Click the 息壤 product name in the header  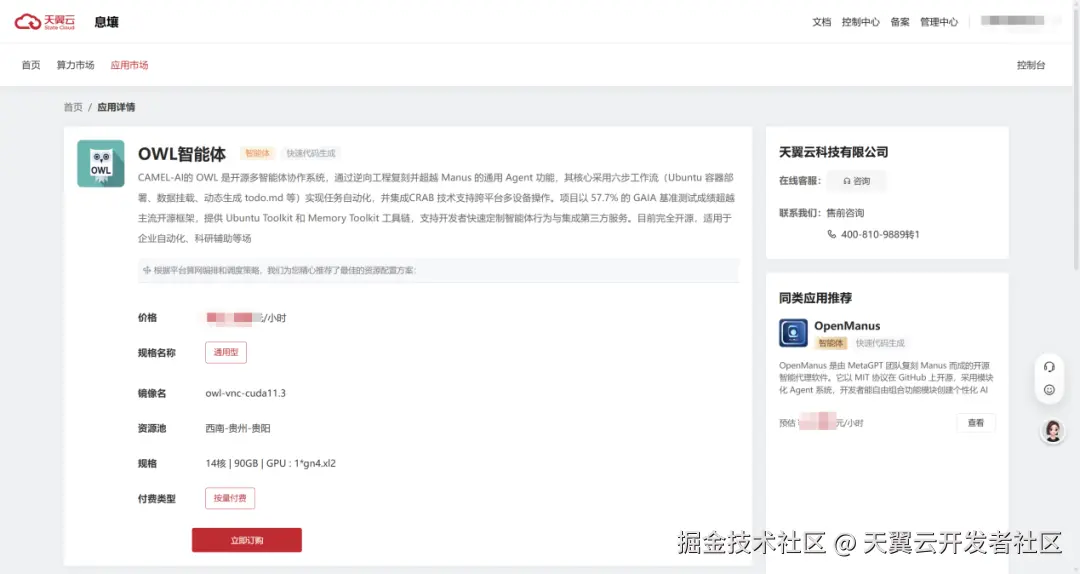coord(107,22)
